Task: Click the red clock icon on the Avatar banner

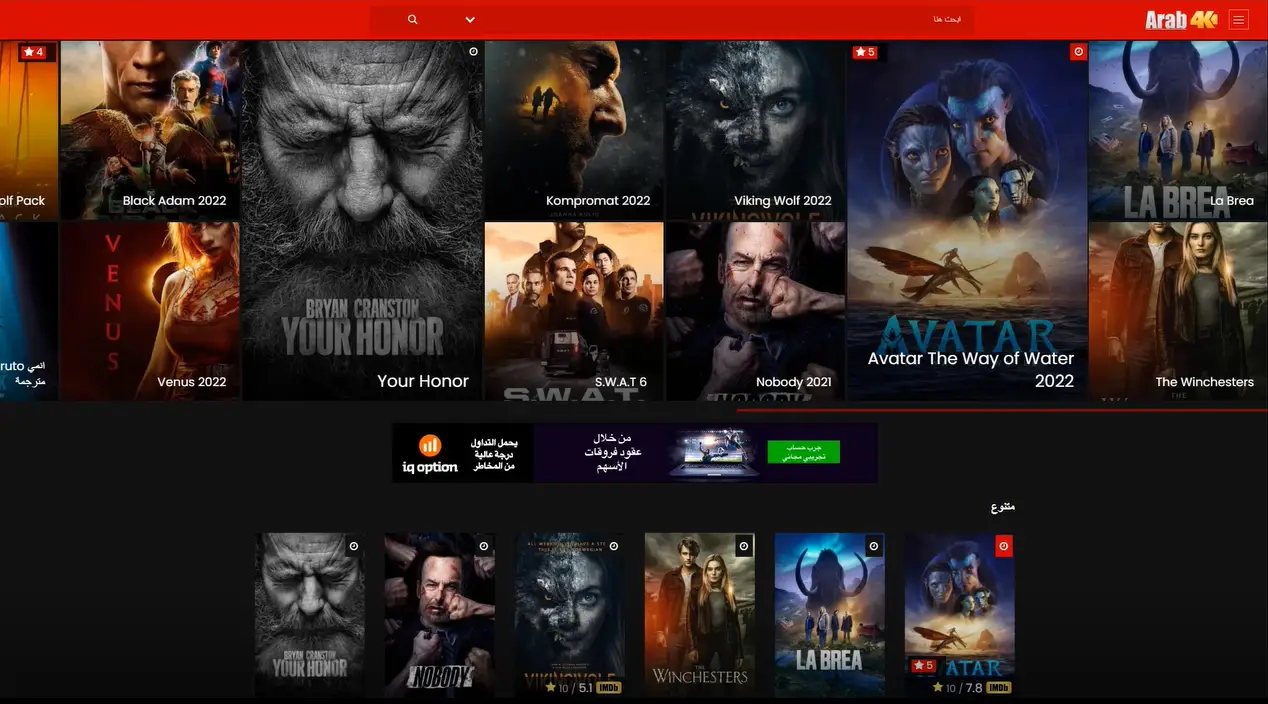Action: coord(1078,52)
